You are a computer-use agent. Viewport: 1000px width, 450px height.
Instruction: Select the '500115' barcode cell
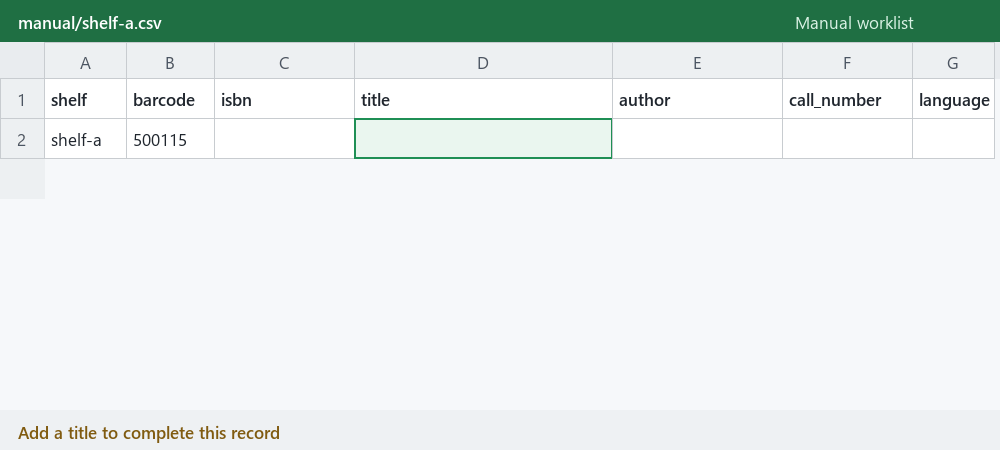coord(170,139)
